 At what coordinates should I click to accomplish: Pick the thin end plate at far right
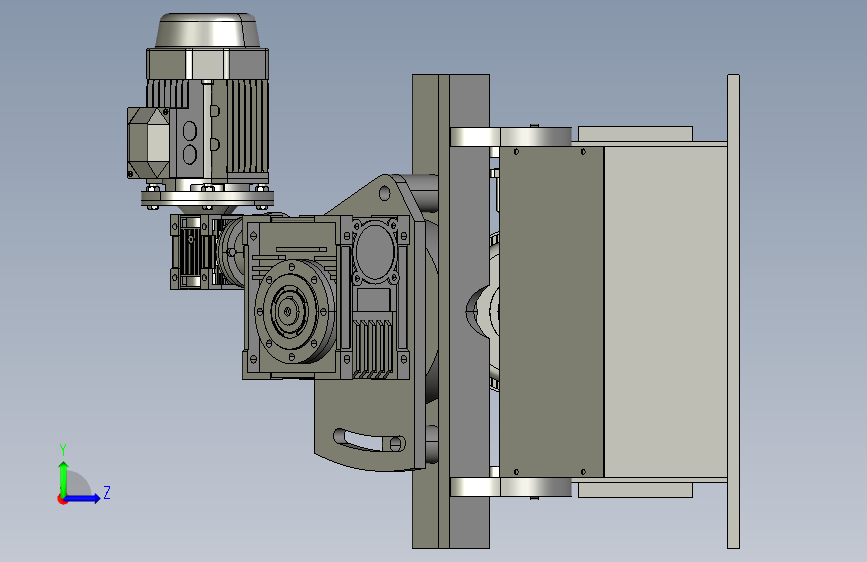click(733, 311)
